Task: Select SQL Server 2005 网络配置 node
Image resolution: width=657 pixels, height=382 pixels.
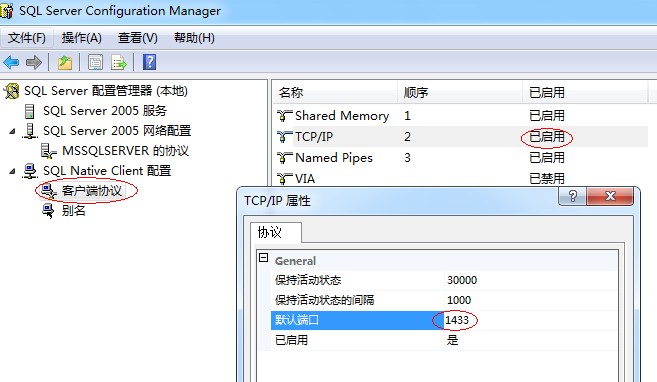Action: click(x=117, y=131)
